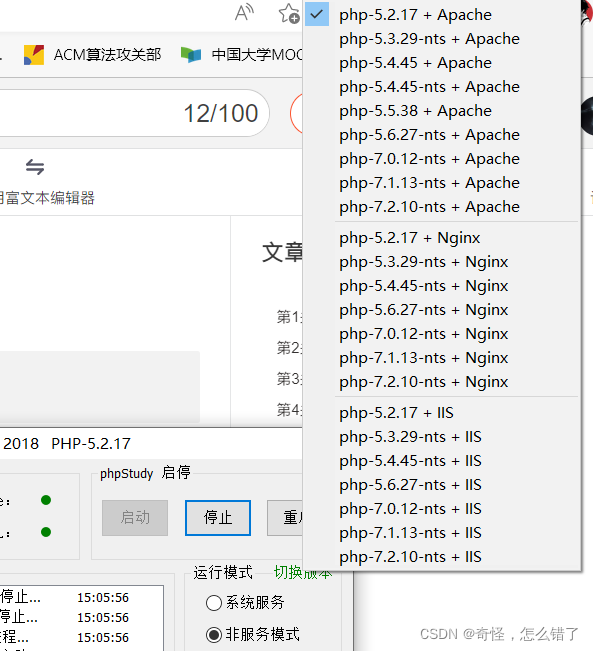Click the rich text editor switch icon
This screenshot has width=593, height=651.
(x=35, y=167)
